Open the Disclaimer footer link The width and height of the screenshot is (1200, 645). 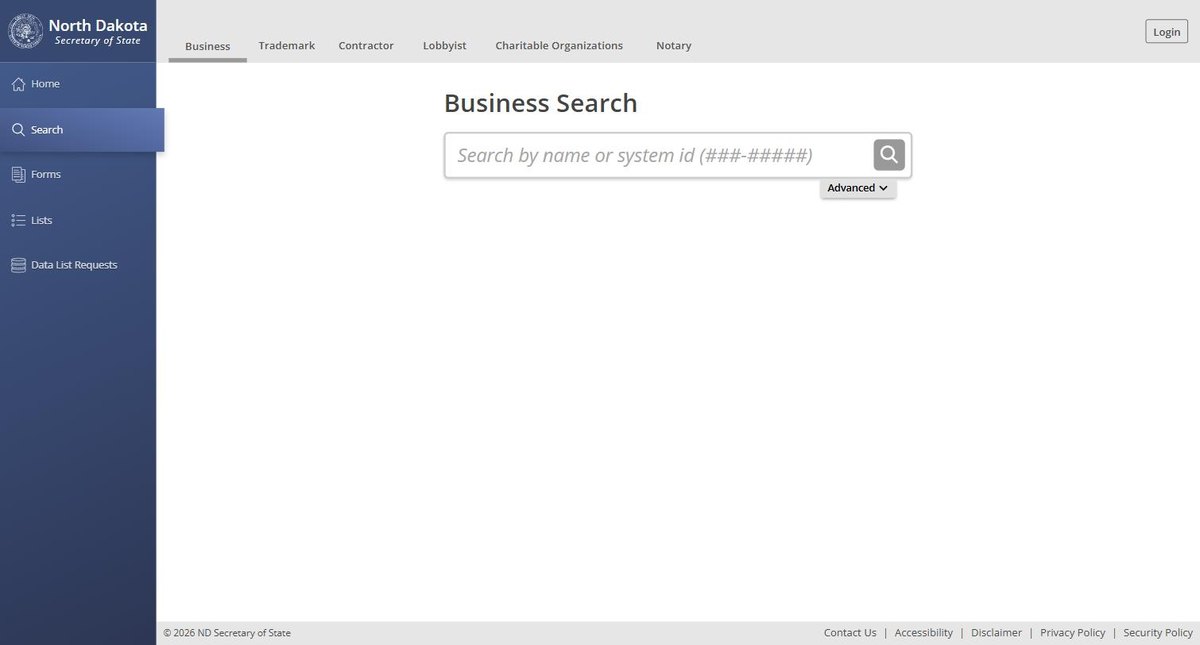[x=996, y=633]
